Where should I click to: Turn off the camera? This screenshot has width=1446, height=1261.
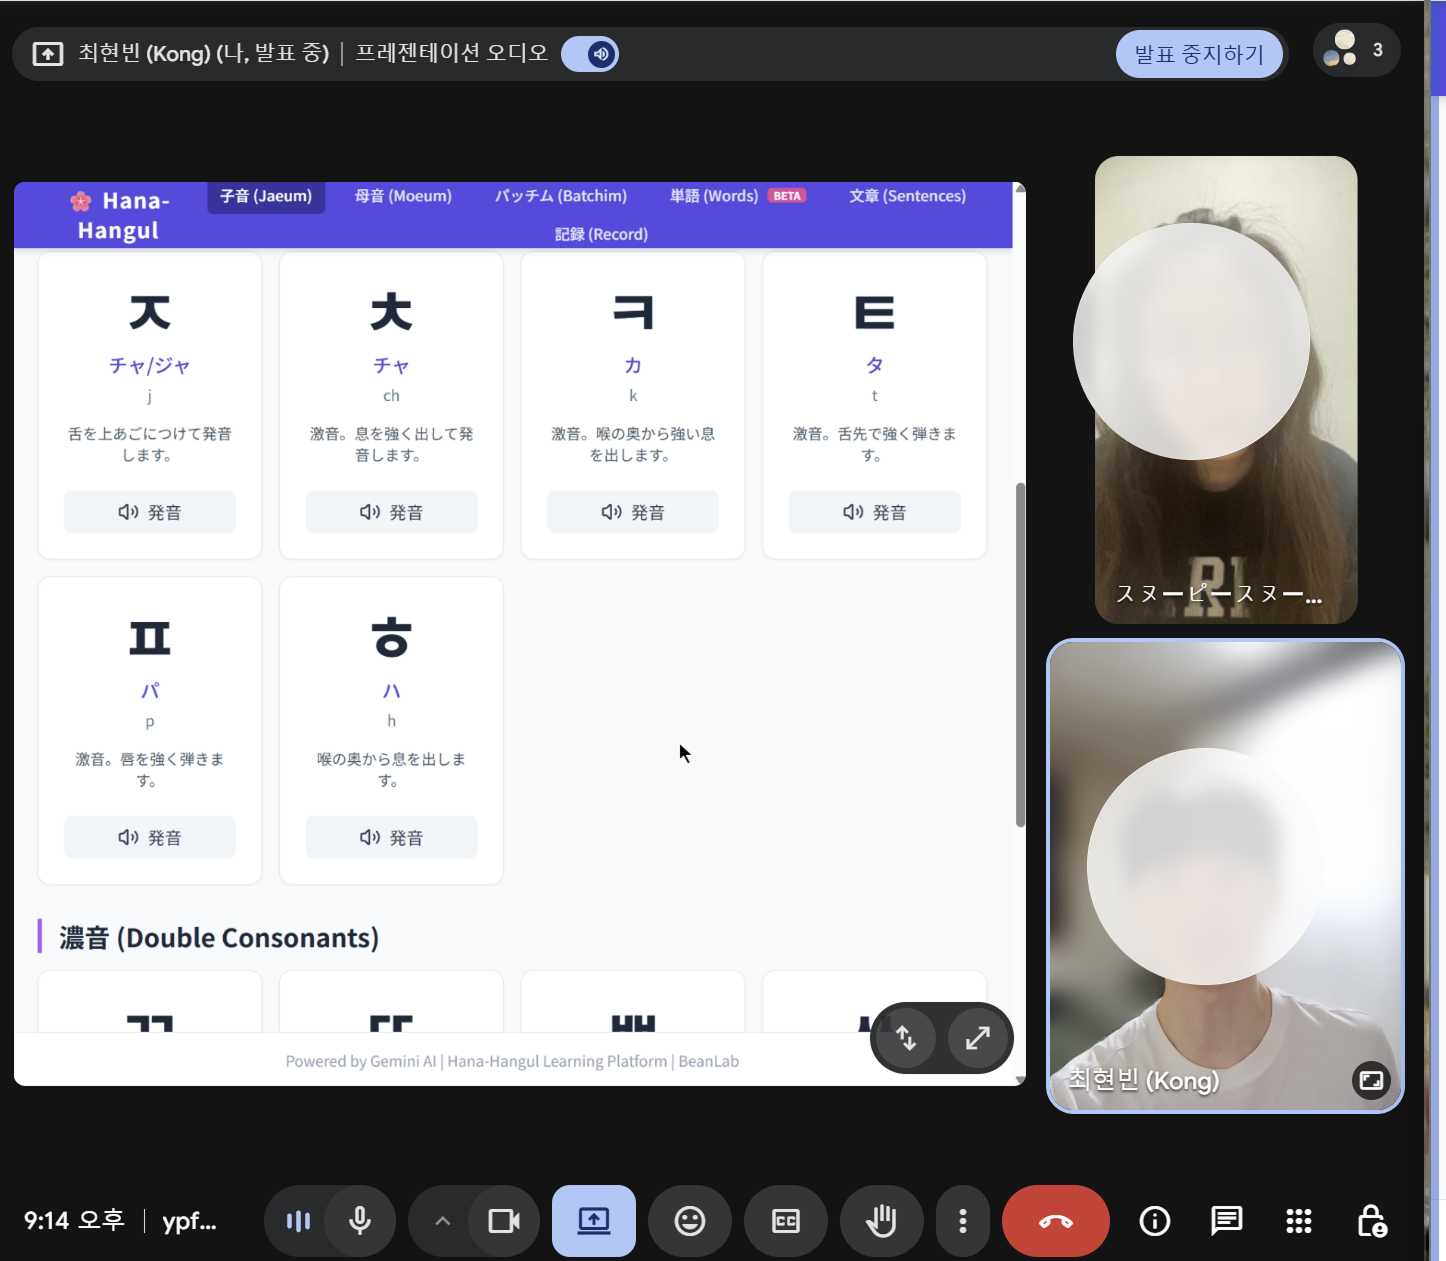(504, 1221)
